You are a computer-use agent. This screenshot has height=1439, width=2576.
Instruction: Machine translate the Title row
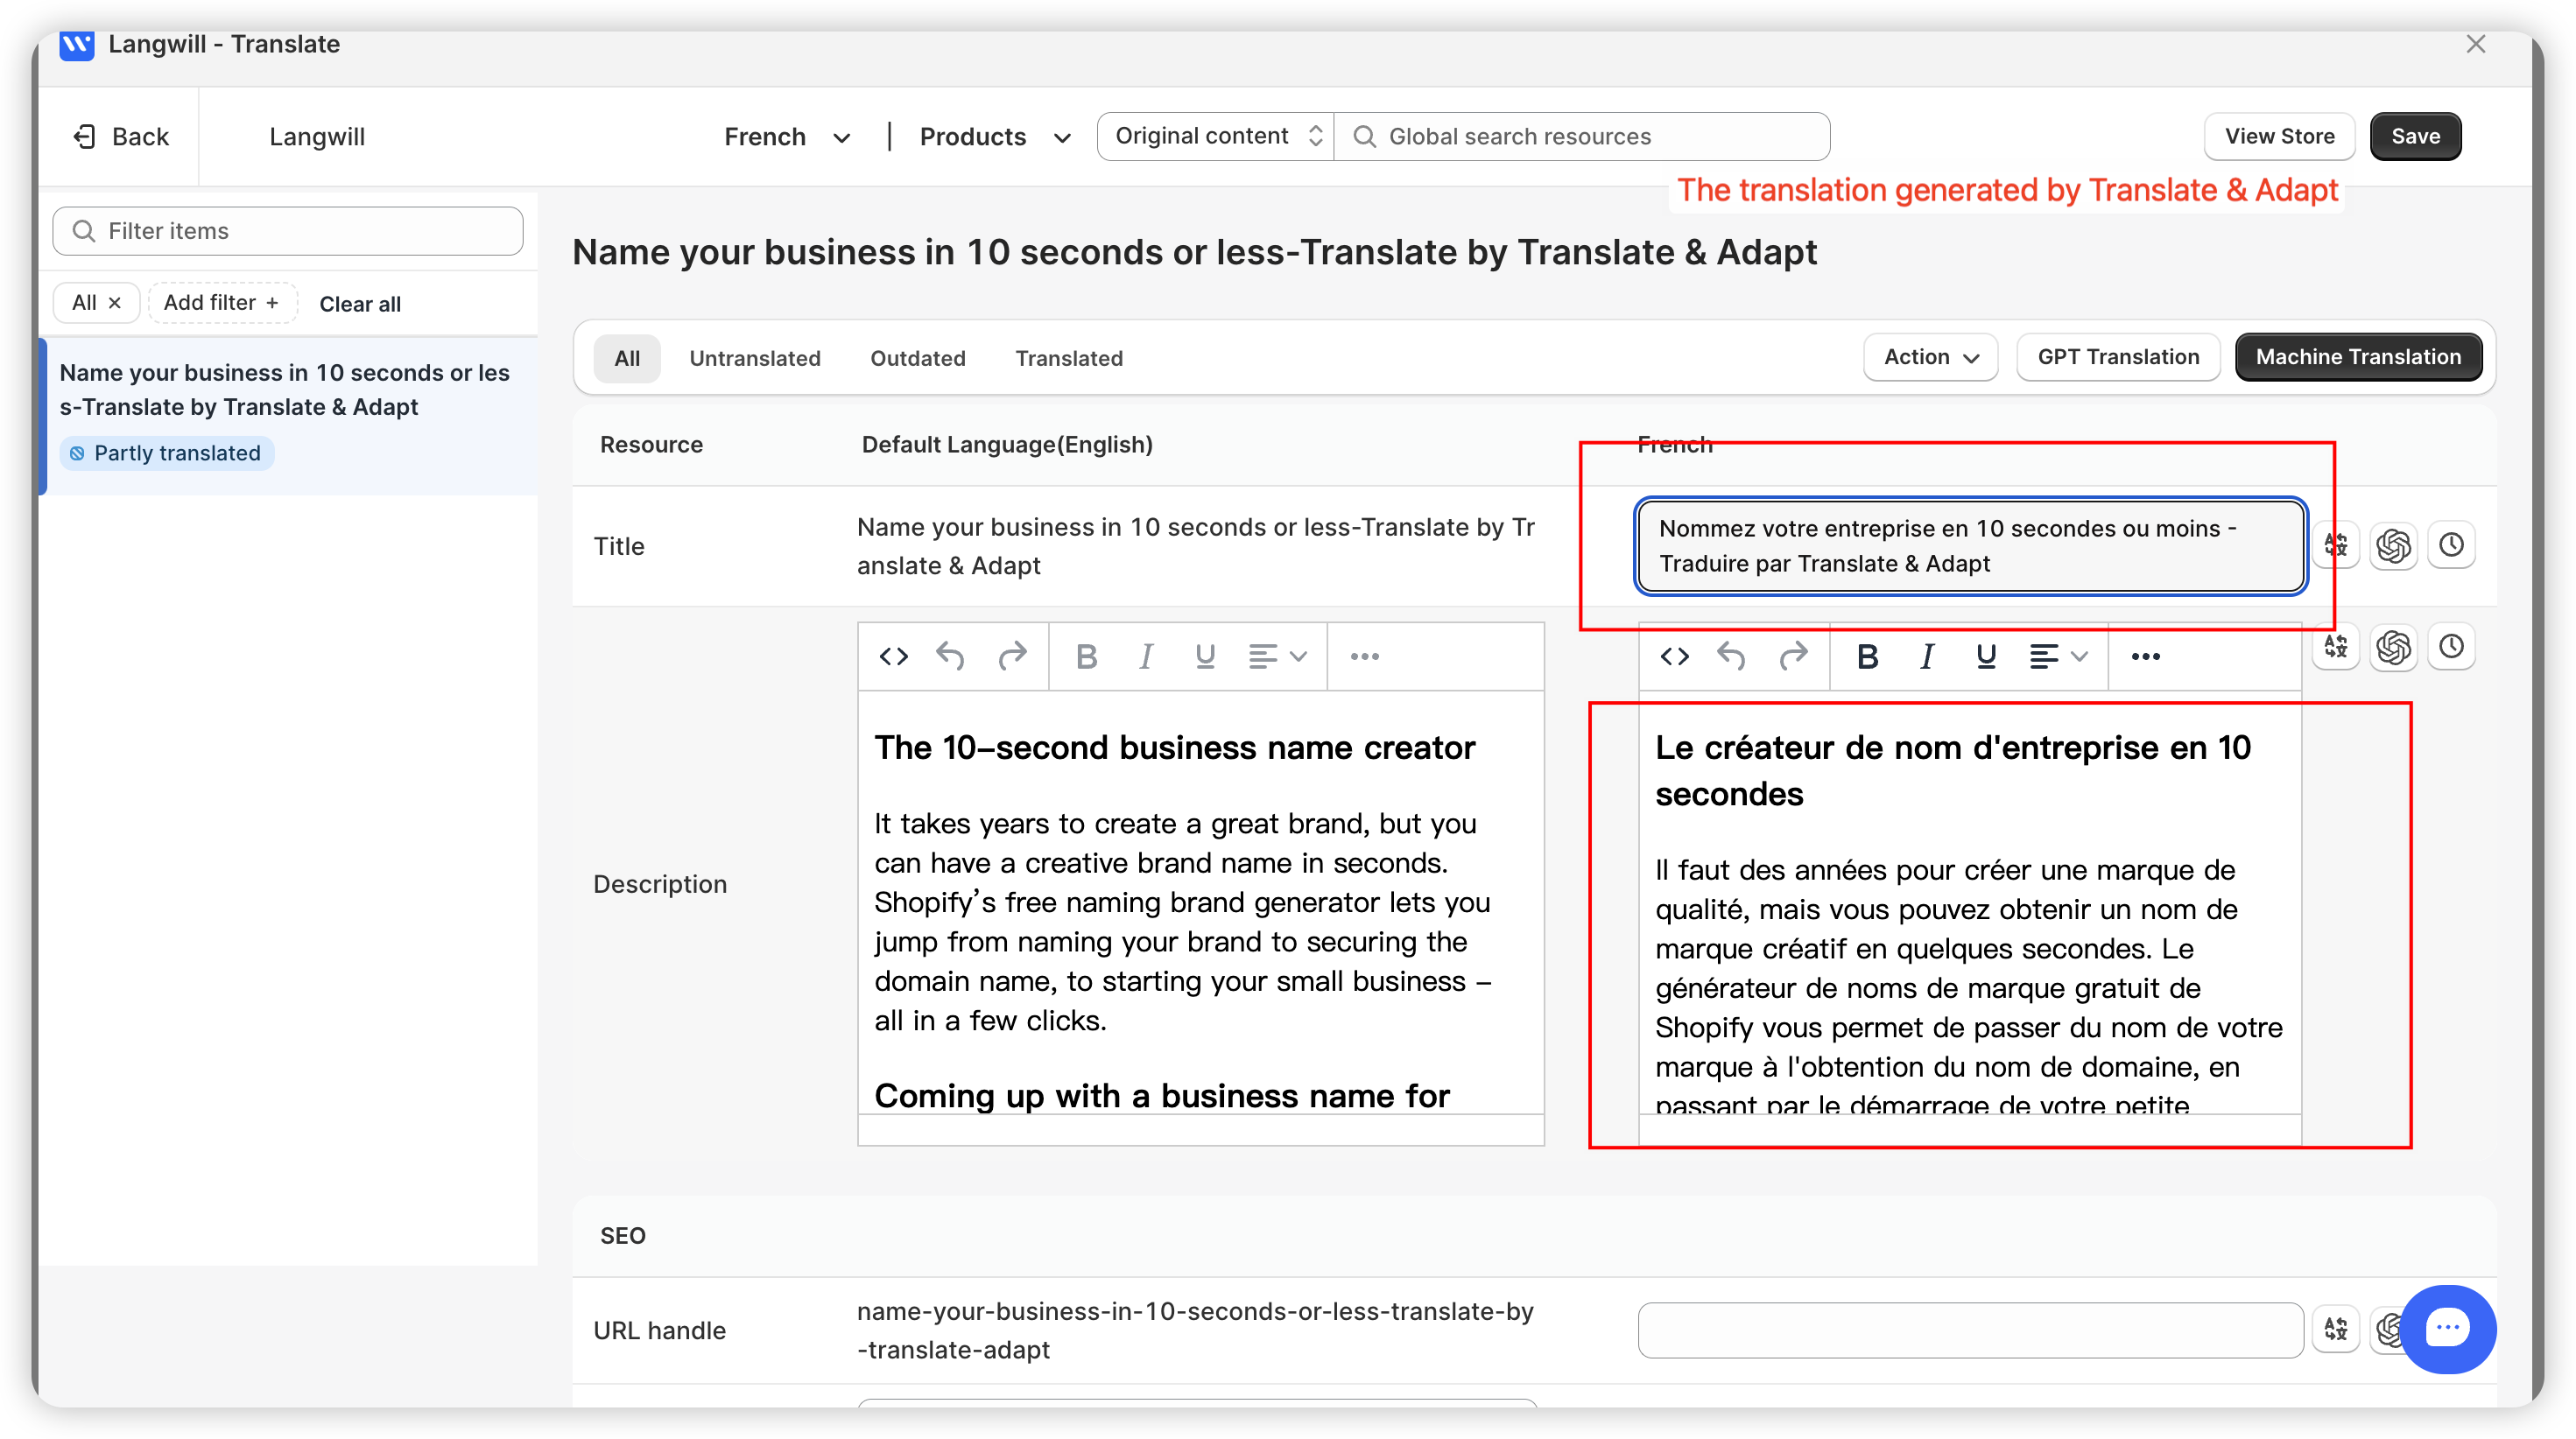pyautogui.click(x=2336, y=545)
